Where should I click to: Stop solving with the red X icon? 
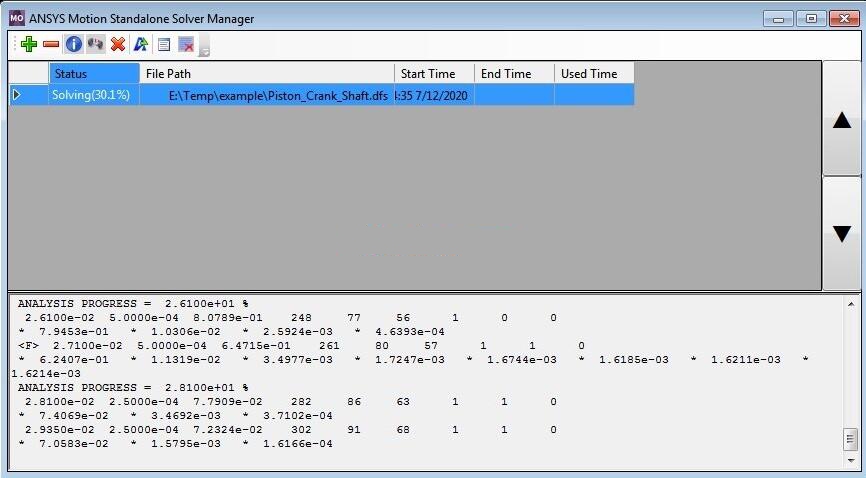coord(118,44)
